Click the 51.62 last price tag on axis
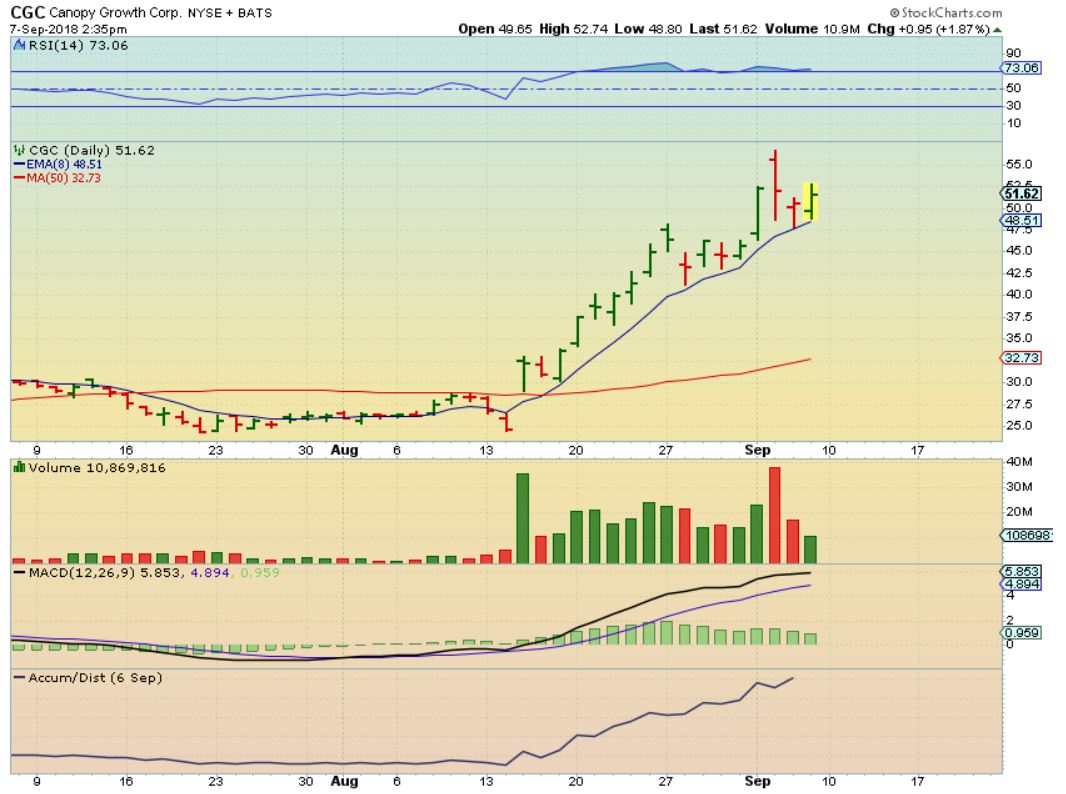The width and height of the screenshot is (1066, 794). [1021, 194]
